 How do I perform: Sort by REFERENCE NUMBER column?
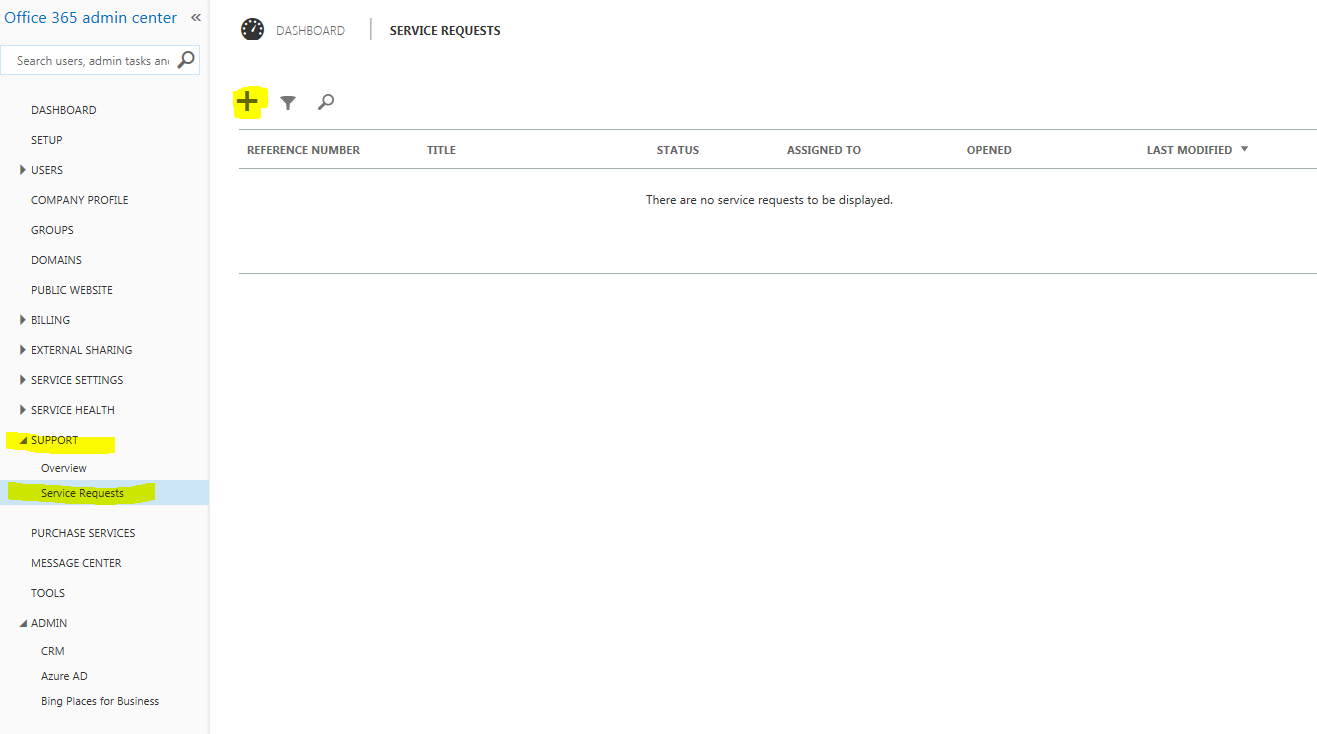pos(303,150)
